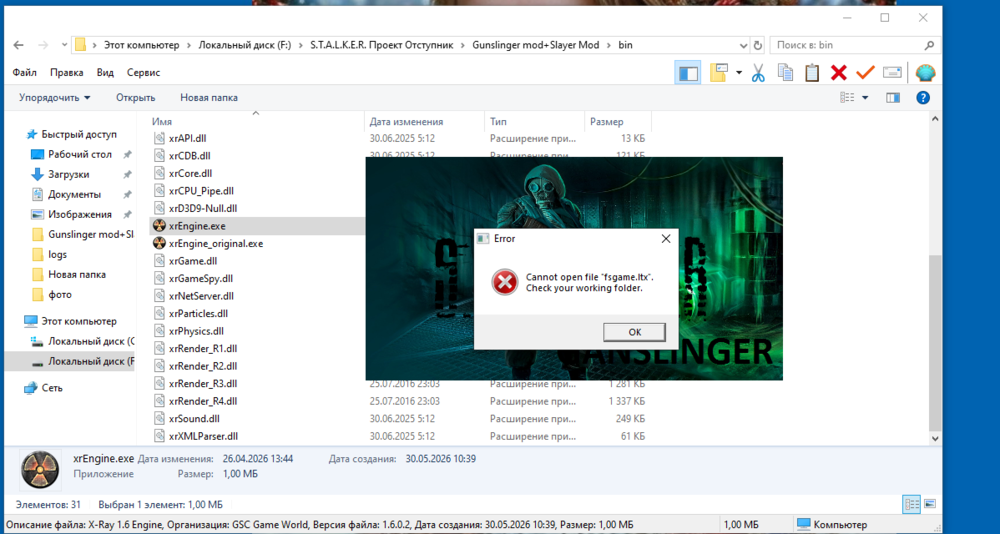Screen dimensions: 1000x534
Task: Click the search magnifier icon
Action: tap(929, 45)
